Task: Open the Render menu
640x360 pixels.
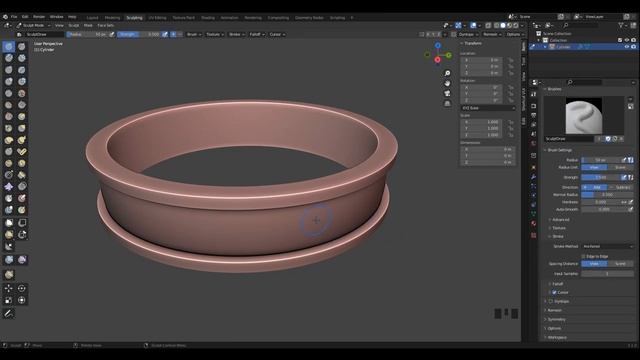Action: (39, 17)
